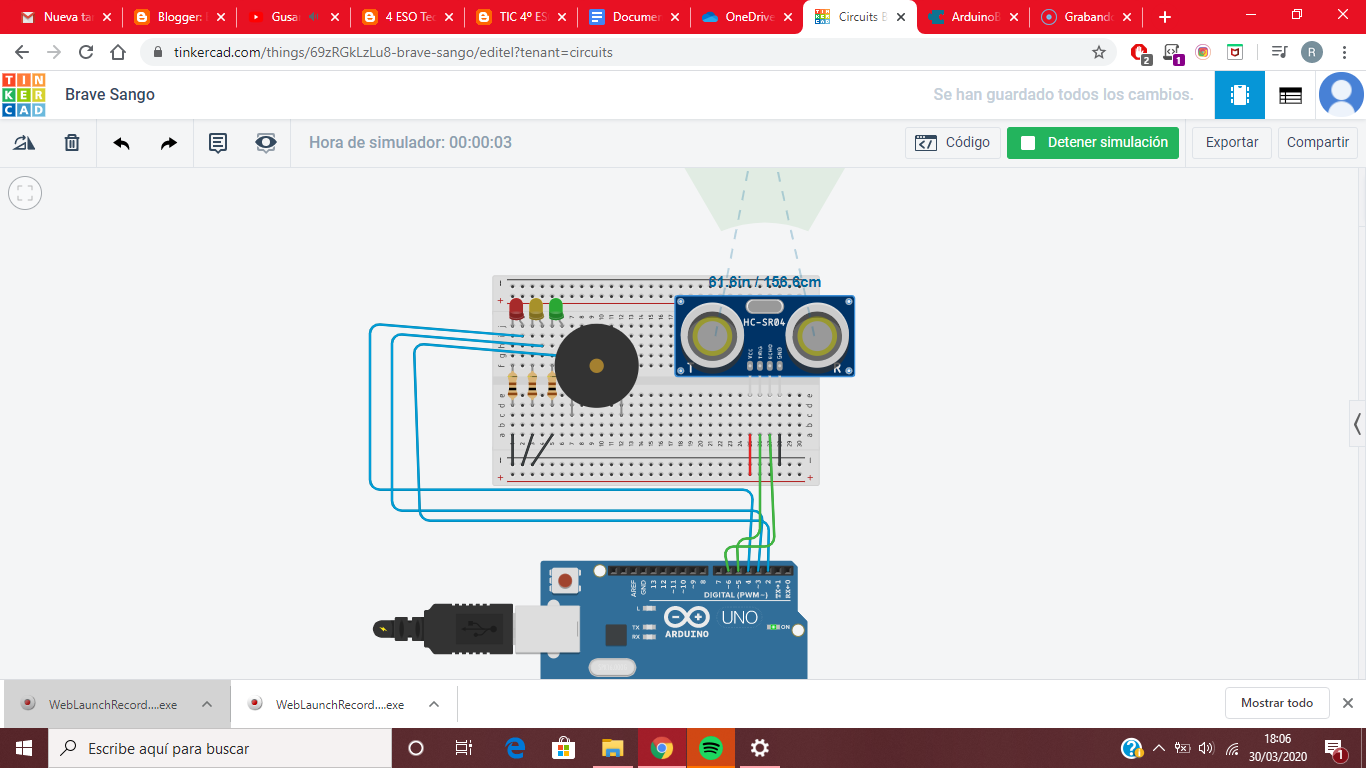
Task: Open the notification center icon
Action: coord(1335,748)
